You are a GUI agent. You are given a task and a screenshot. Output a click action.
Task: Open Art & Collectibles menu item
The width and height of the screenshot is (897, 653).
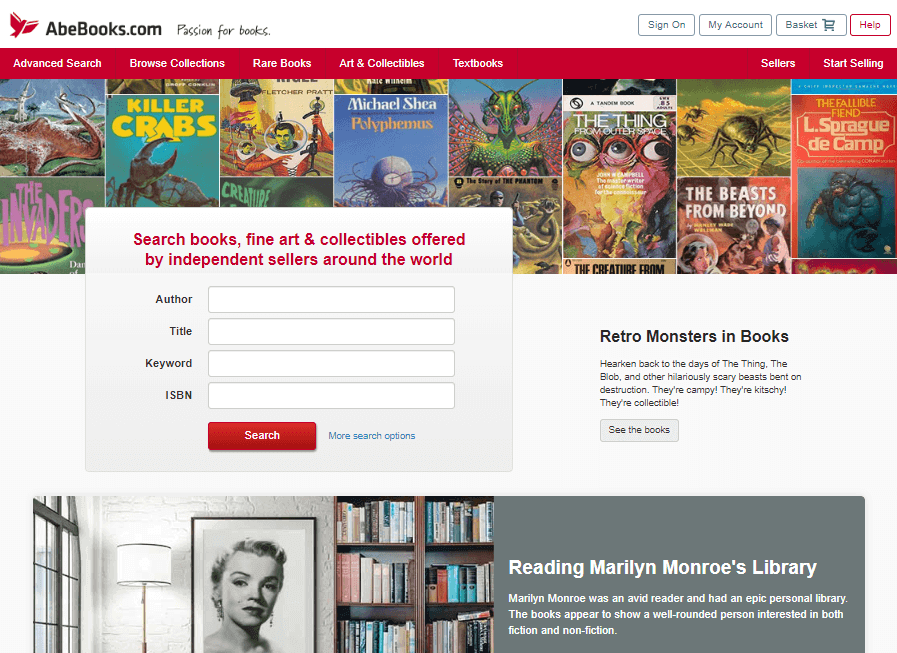[382, 63]
